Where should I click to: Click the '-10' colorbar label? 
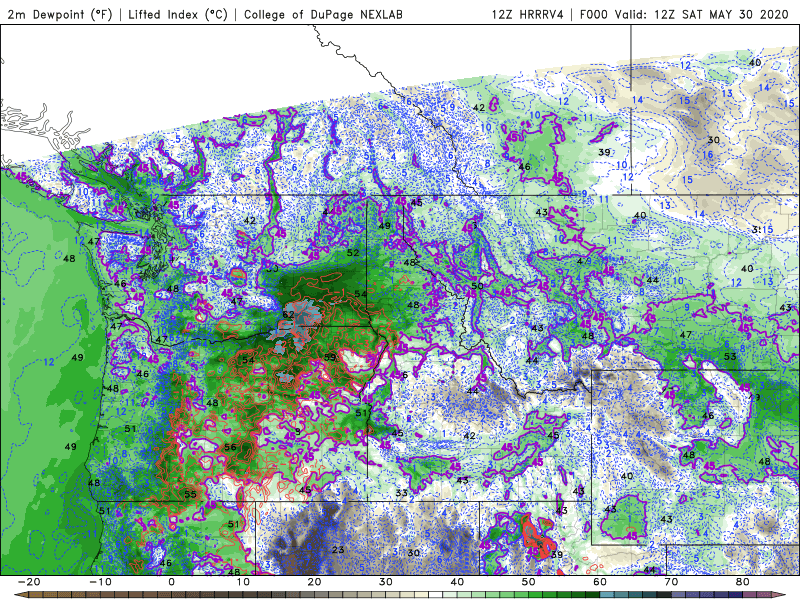point(99,582)
